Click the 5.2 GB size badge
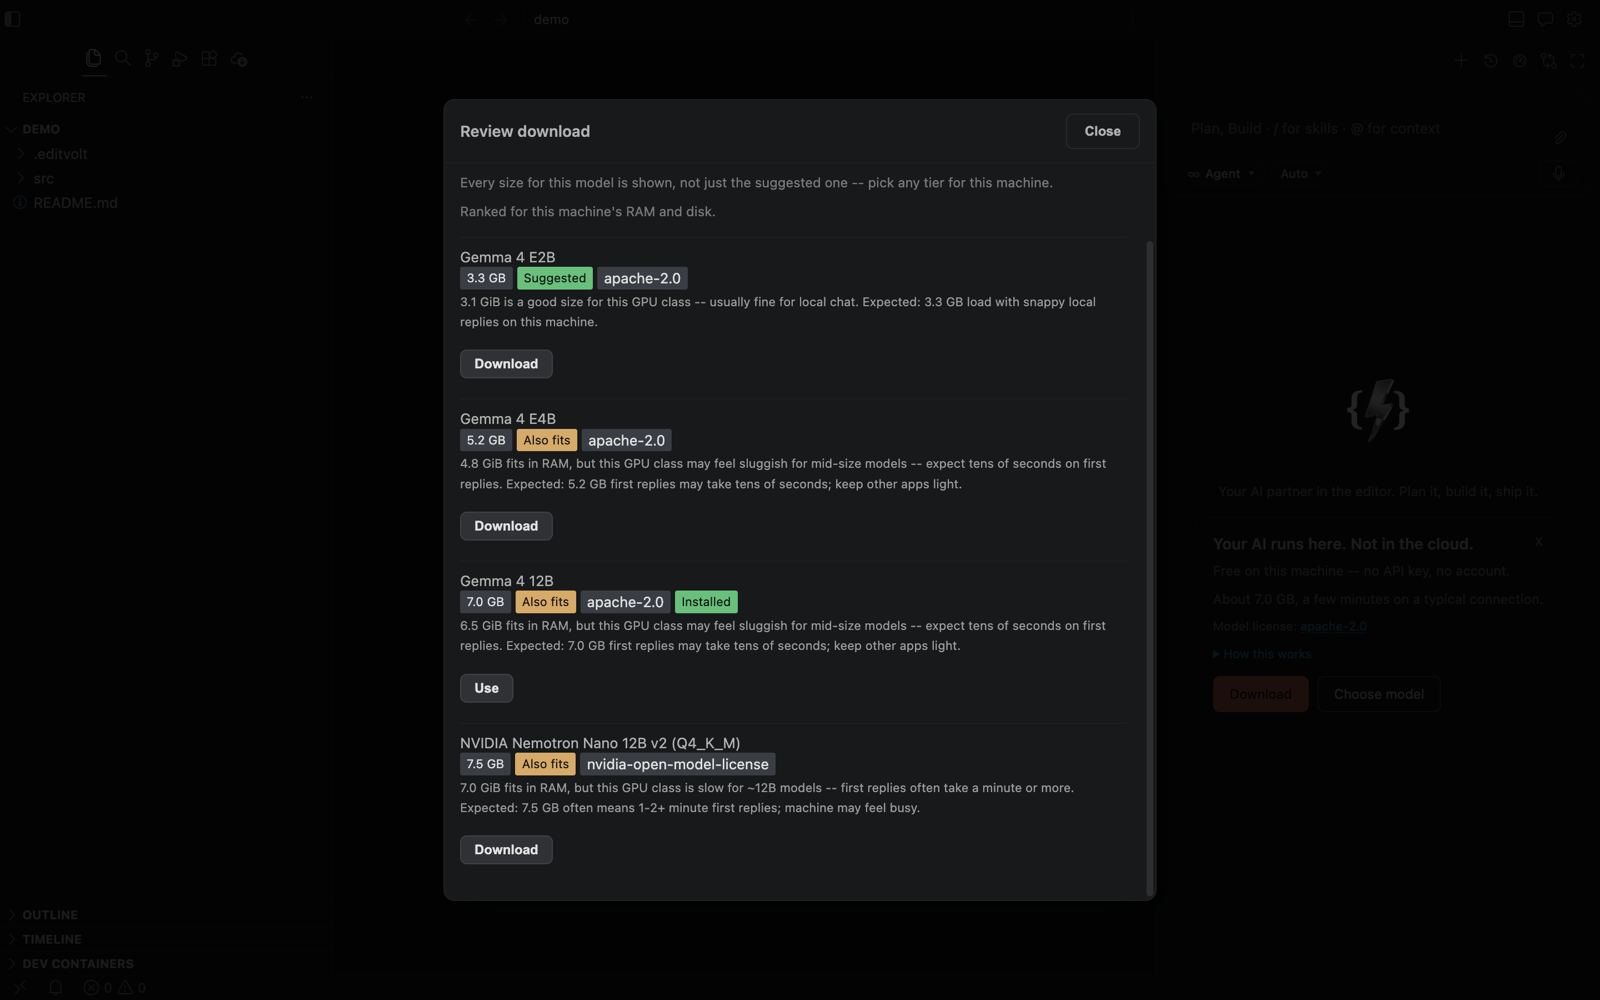 [486, 440]
